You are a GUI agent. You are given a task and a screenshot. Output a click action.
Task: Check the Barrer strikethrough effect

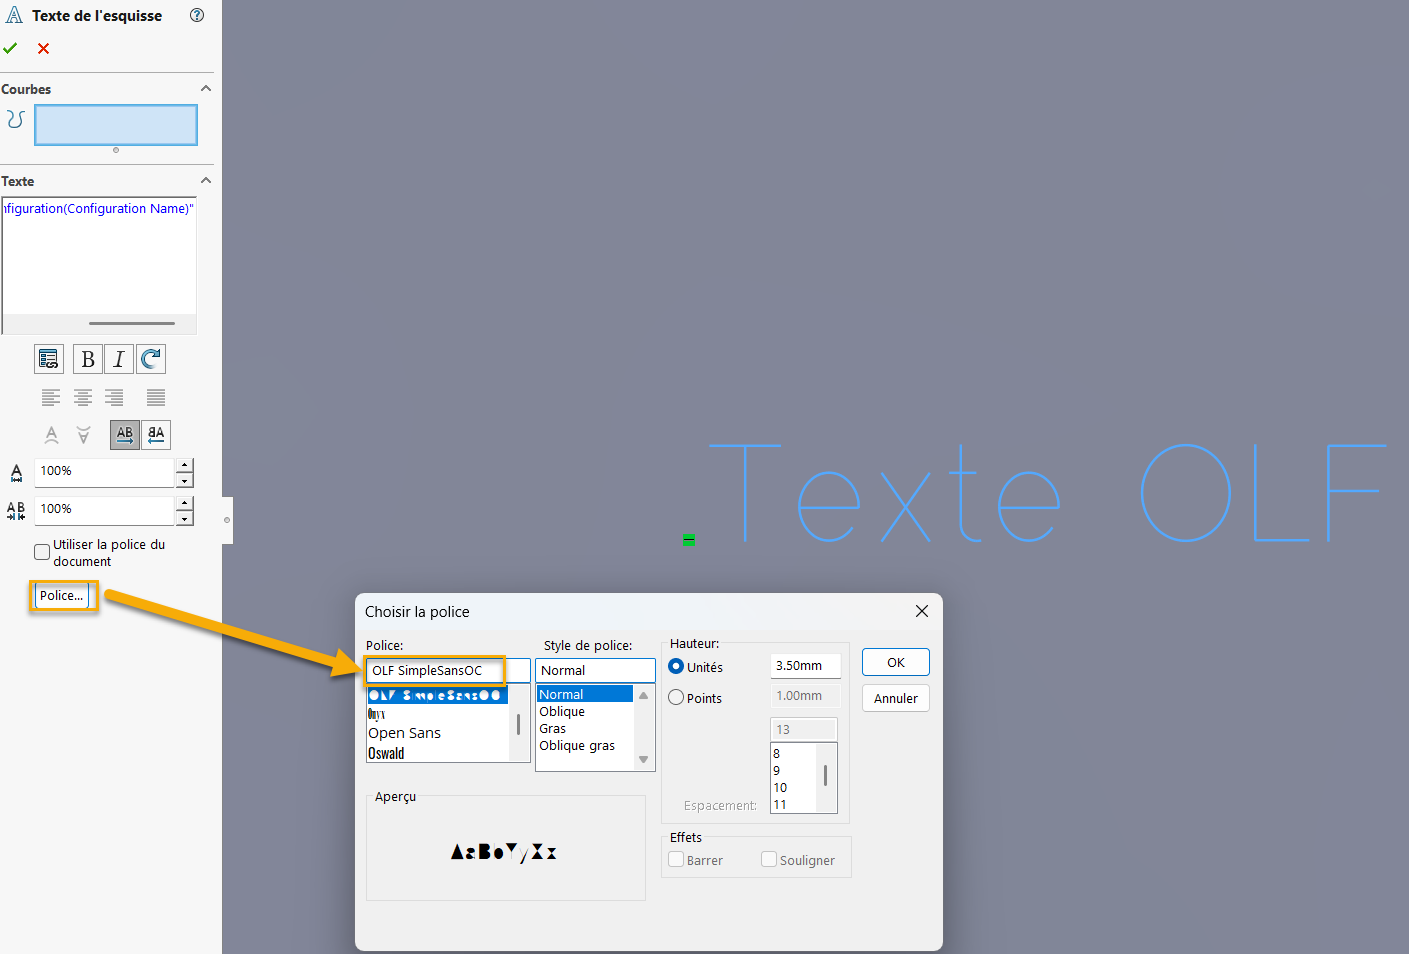[x=676, y=860]
